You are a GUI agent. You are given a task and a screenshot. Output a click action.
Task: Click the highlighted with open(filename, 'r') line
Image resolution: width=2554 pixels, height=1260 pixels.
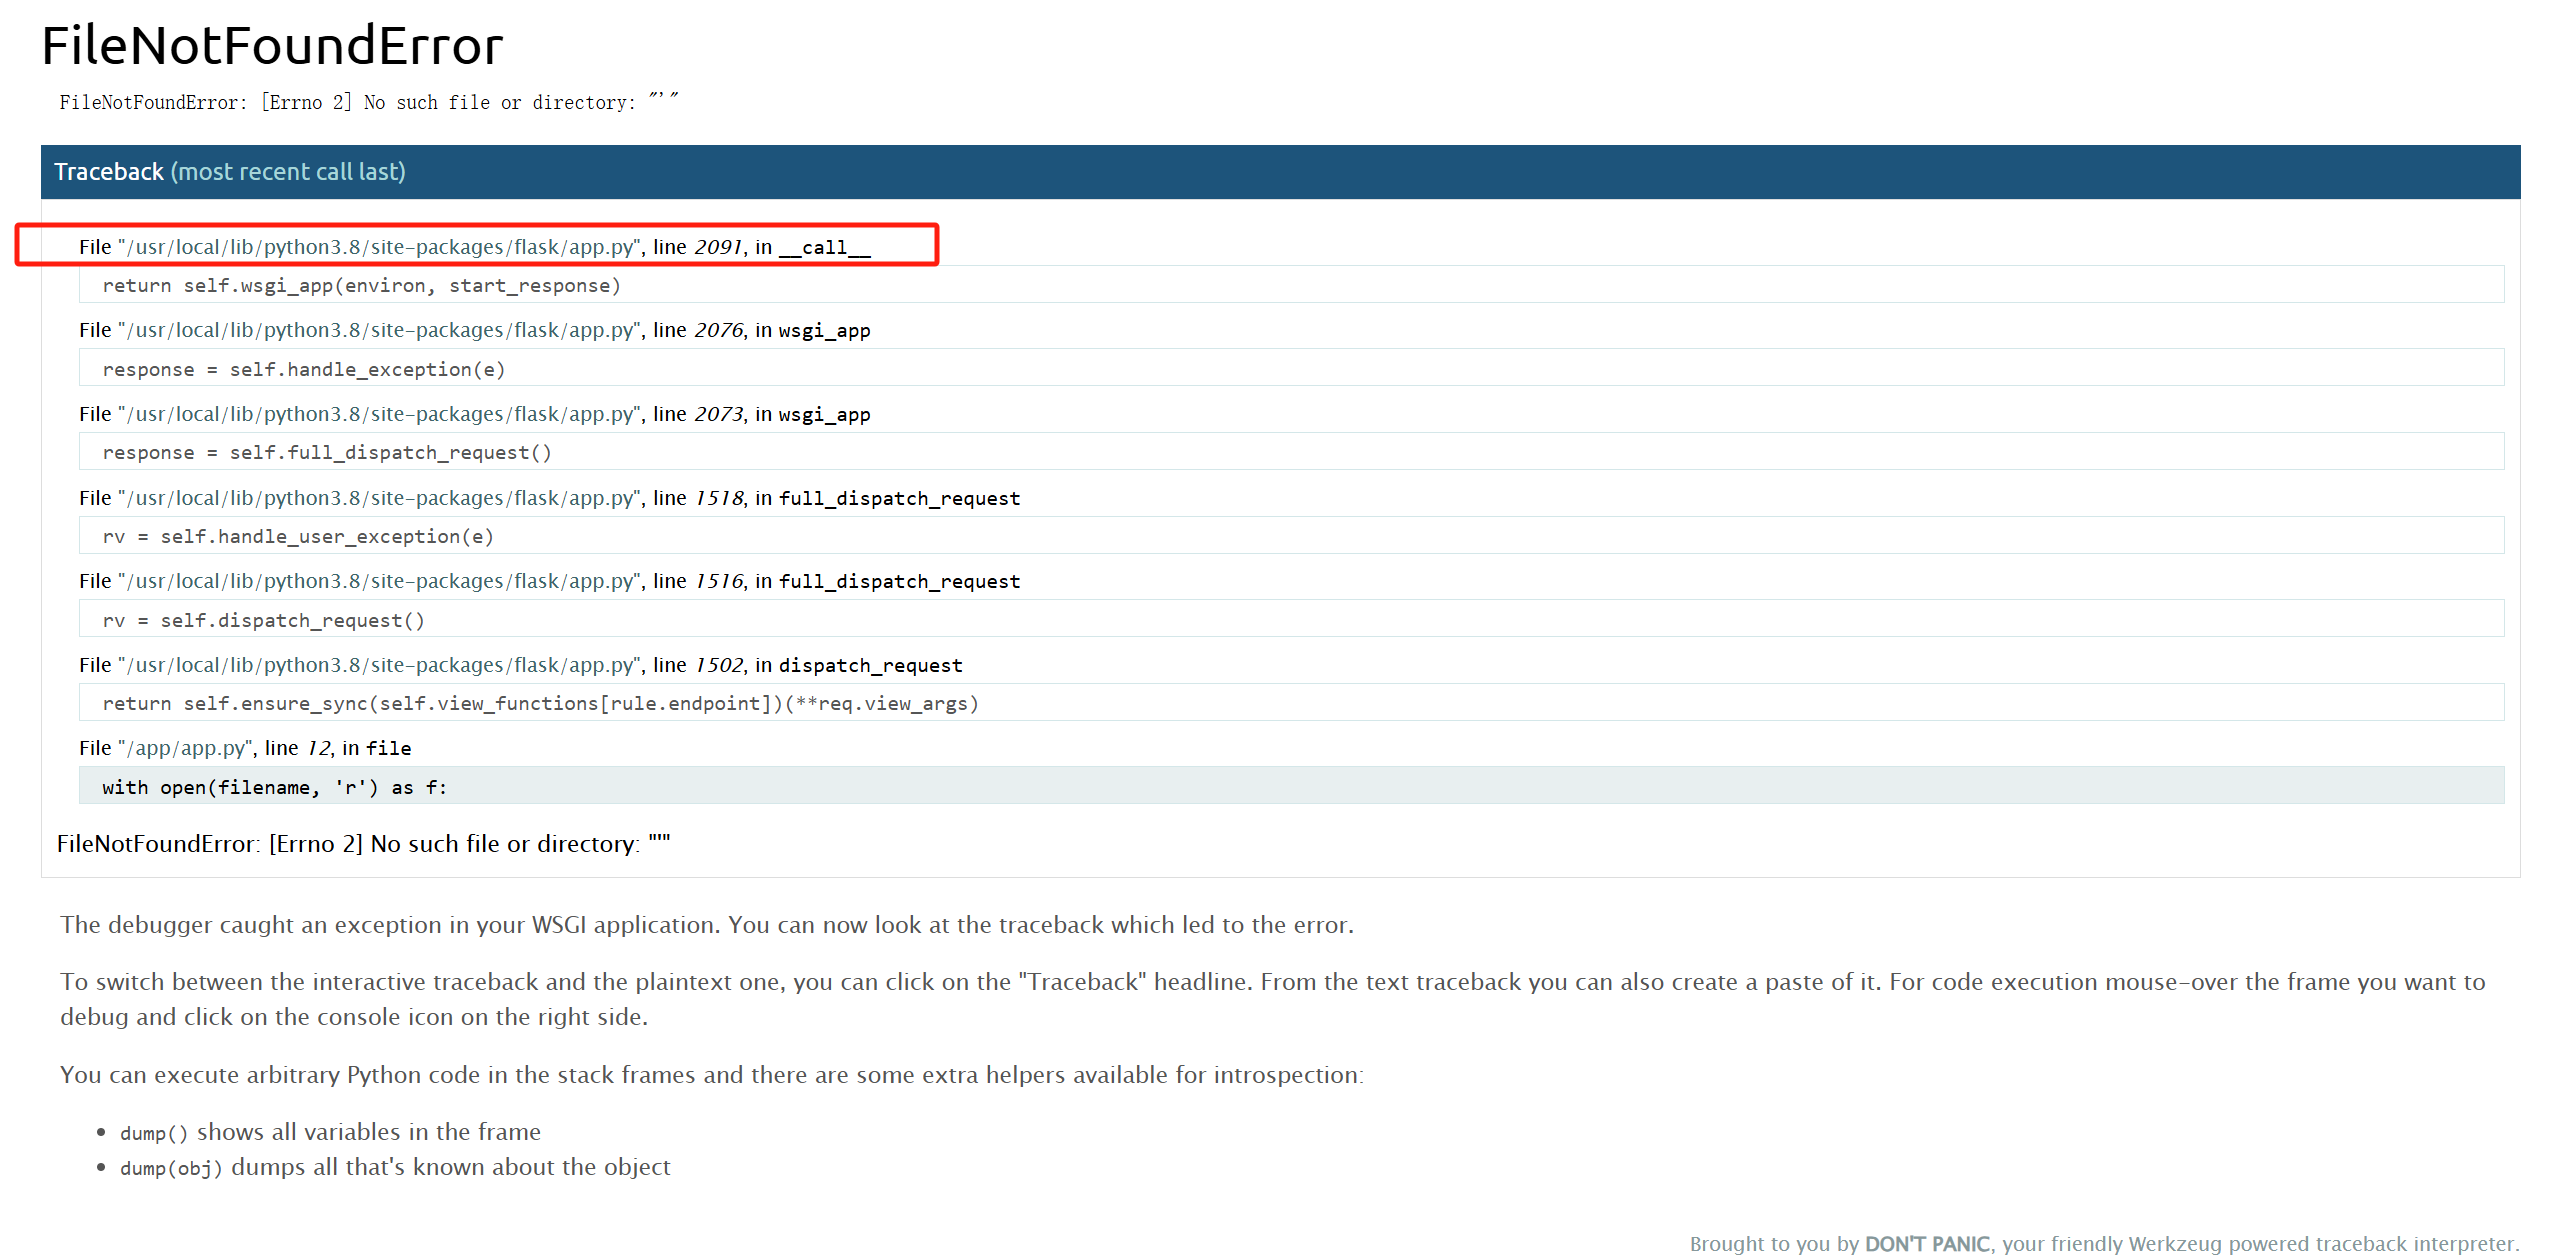274,788
